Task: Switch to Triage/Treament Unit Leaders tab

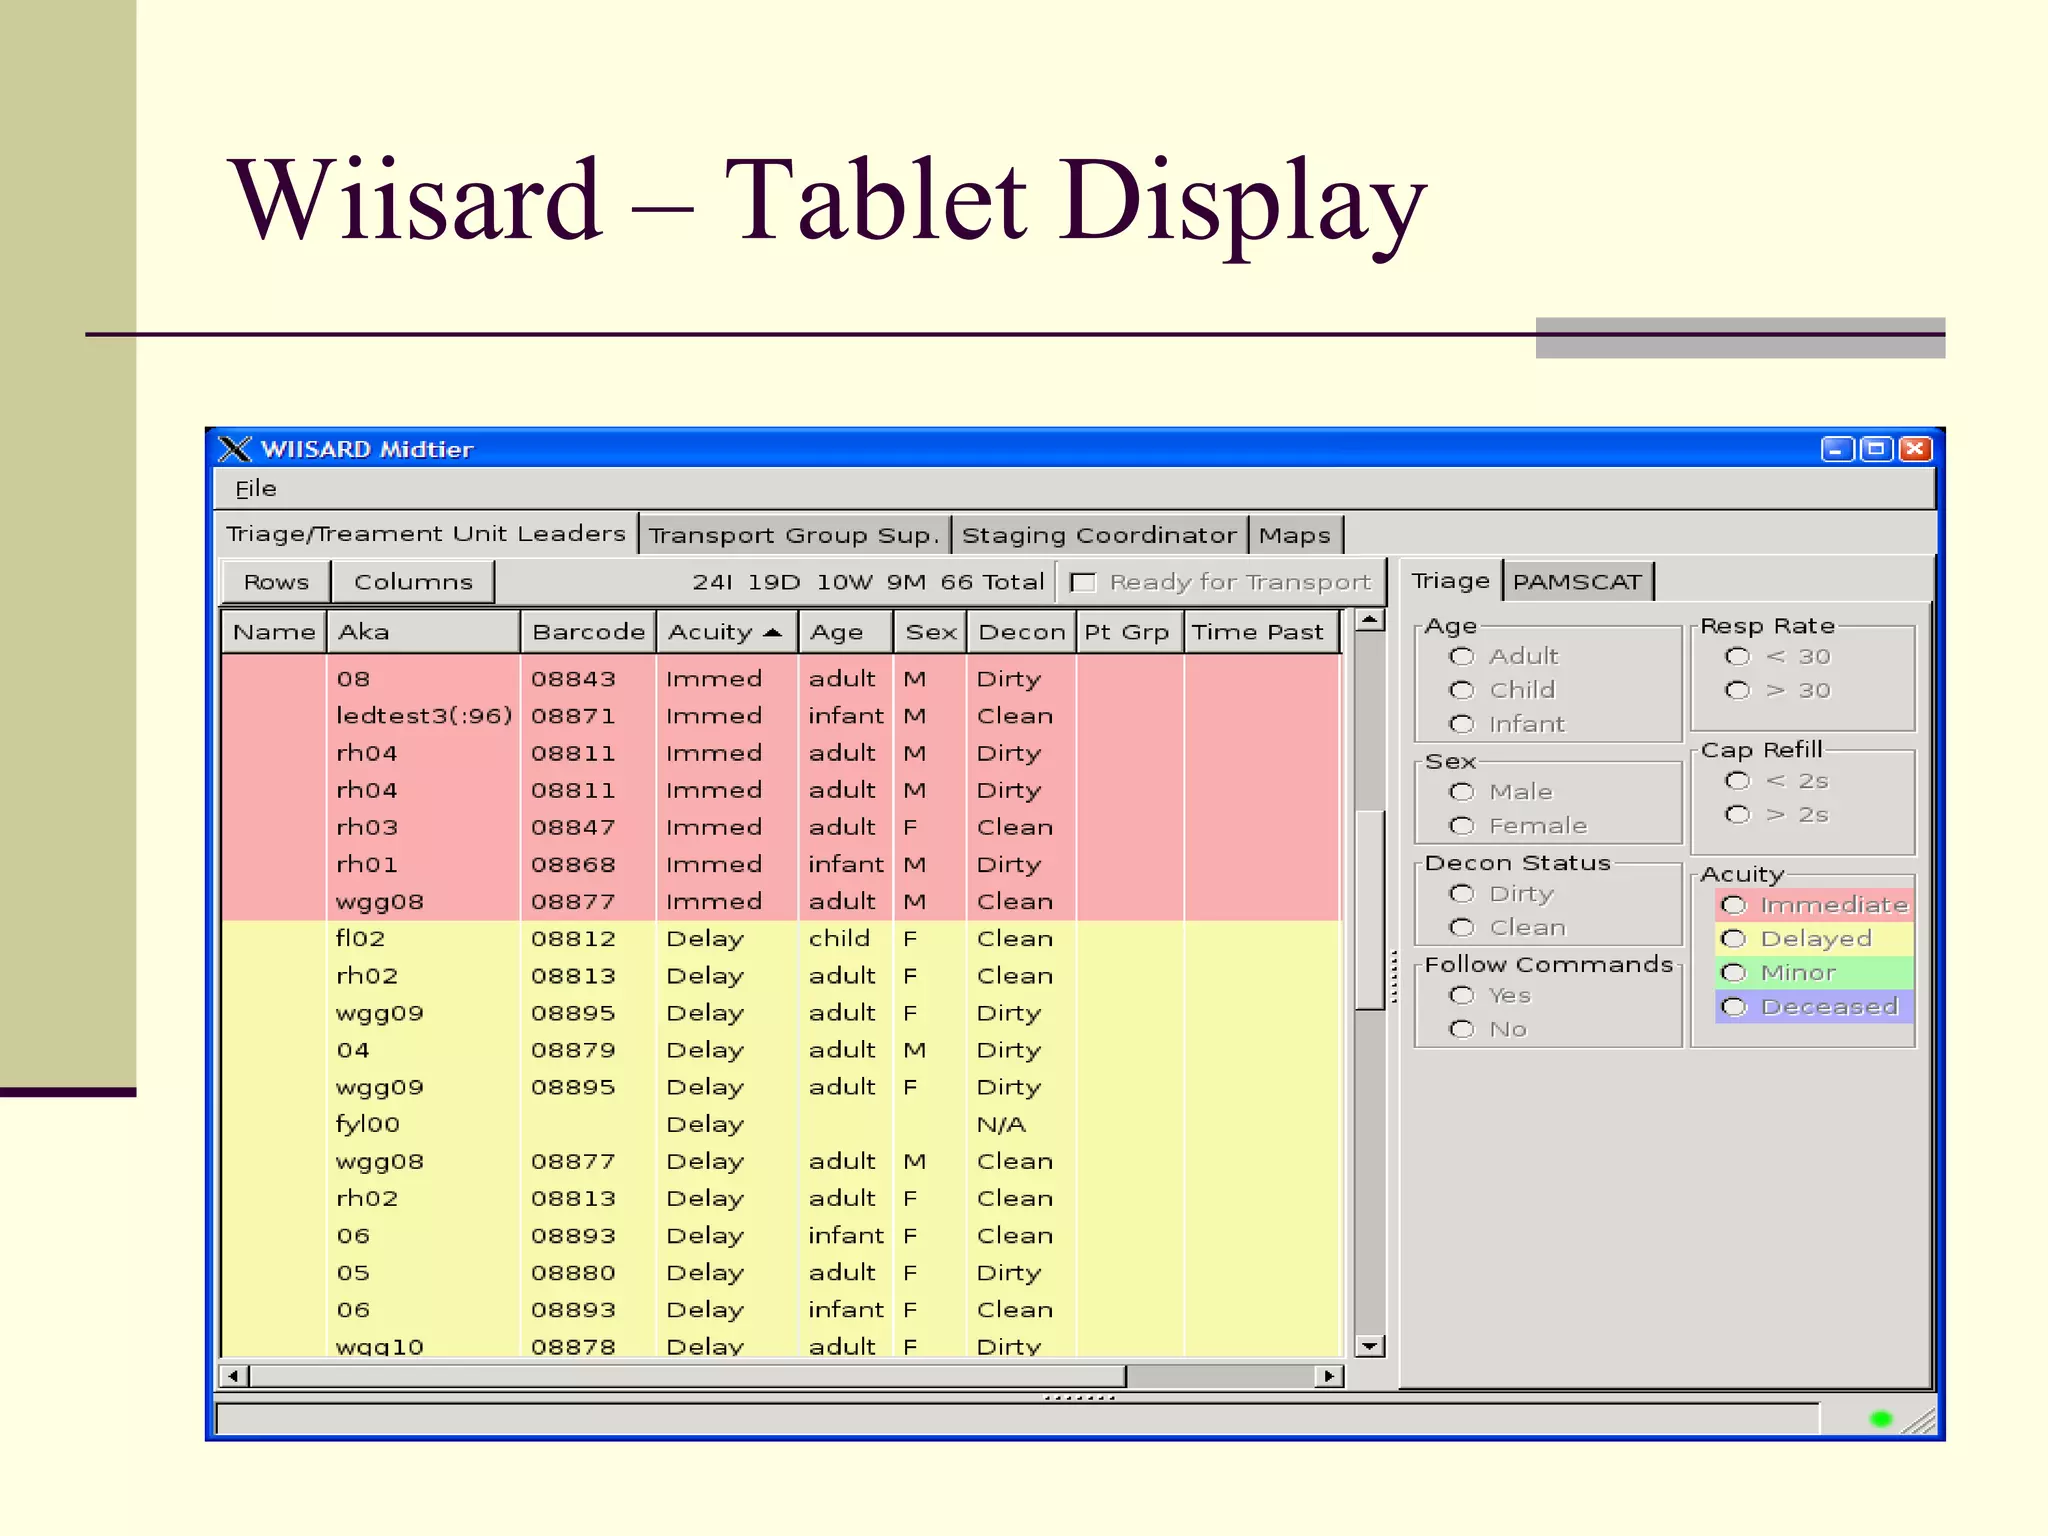Action: pyautogui.click(x=426, y=534)
